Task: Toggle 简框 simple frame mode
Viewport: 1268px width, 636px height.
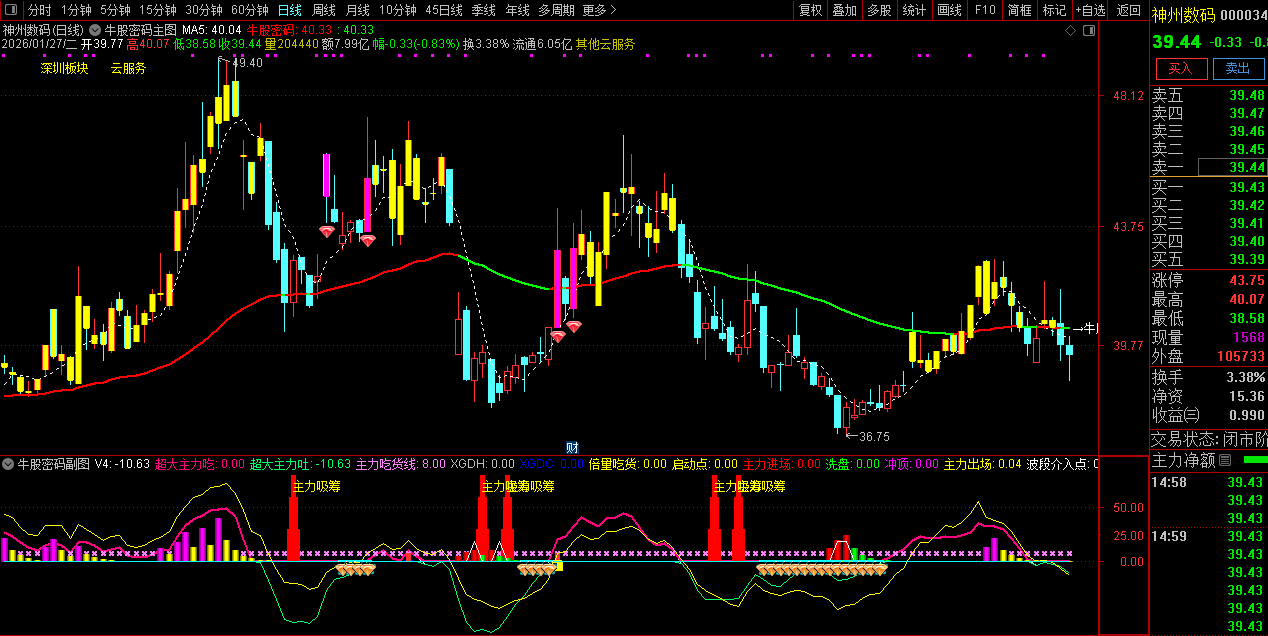Action: click(1019, 10)
